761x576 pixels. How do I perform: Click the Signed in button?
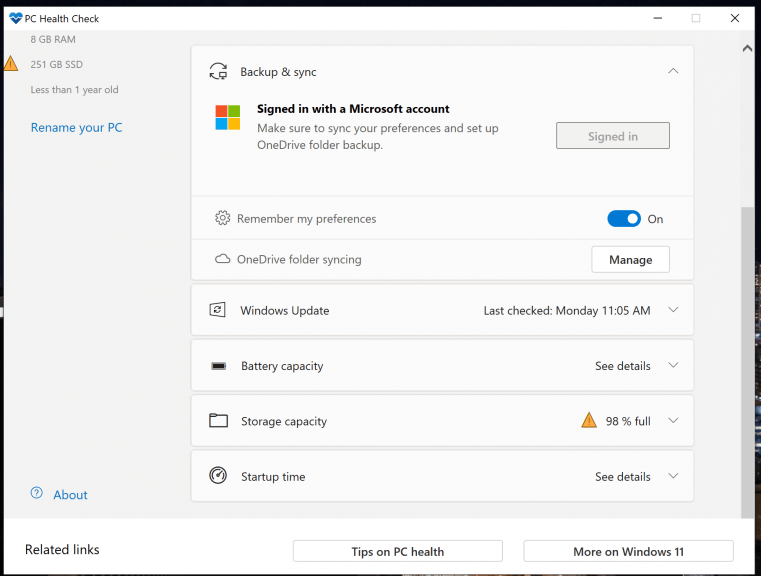coord(613,136)
